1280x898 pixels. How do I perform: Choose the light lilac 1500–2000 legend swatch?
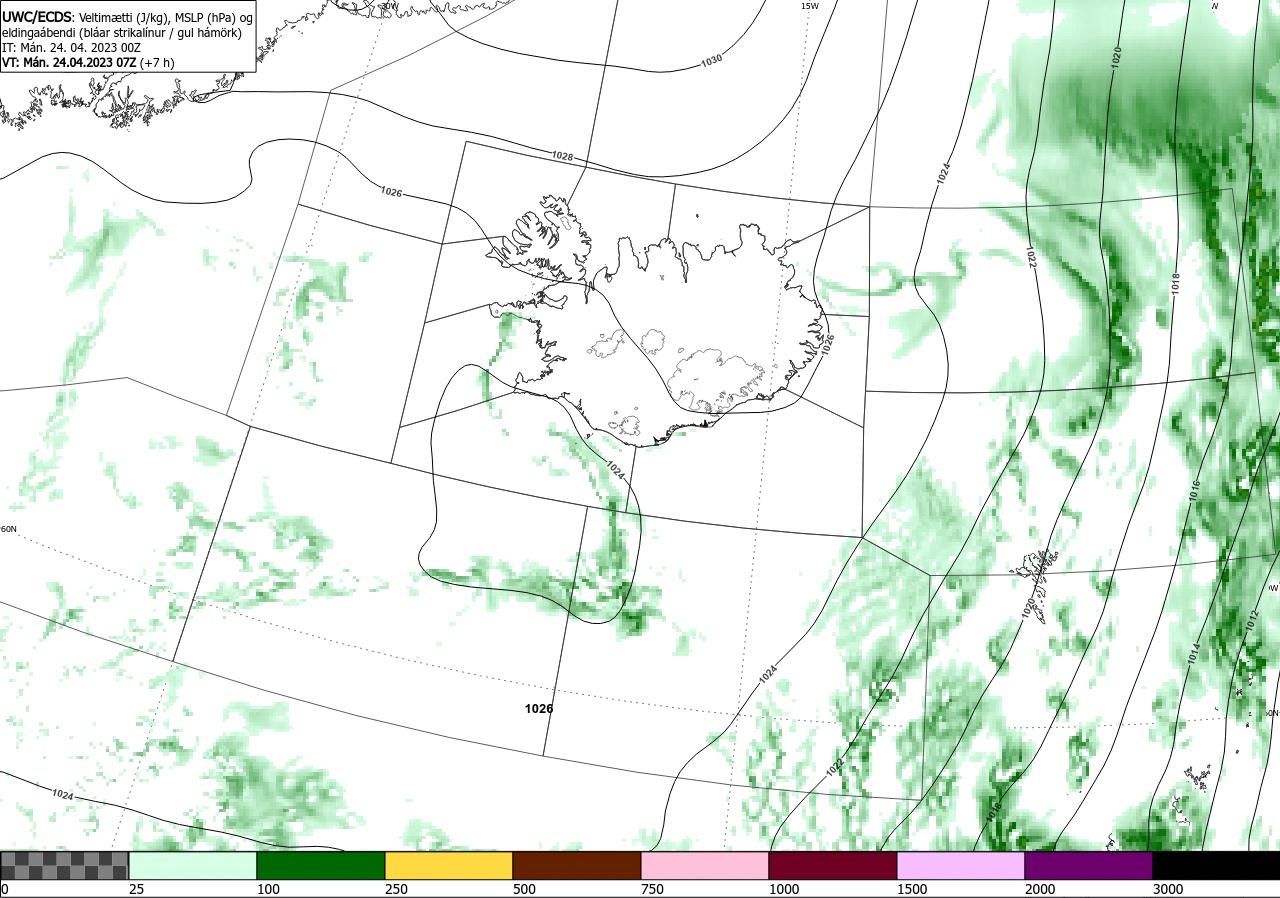click(961, 865)
